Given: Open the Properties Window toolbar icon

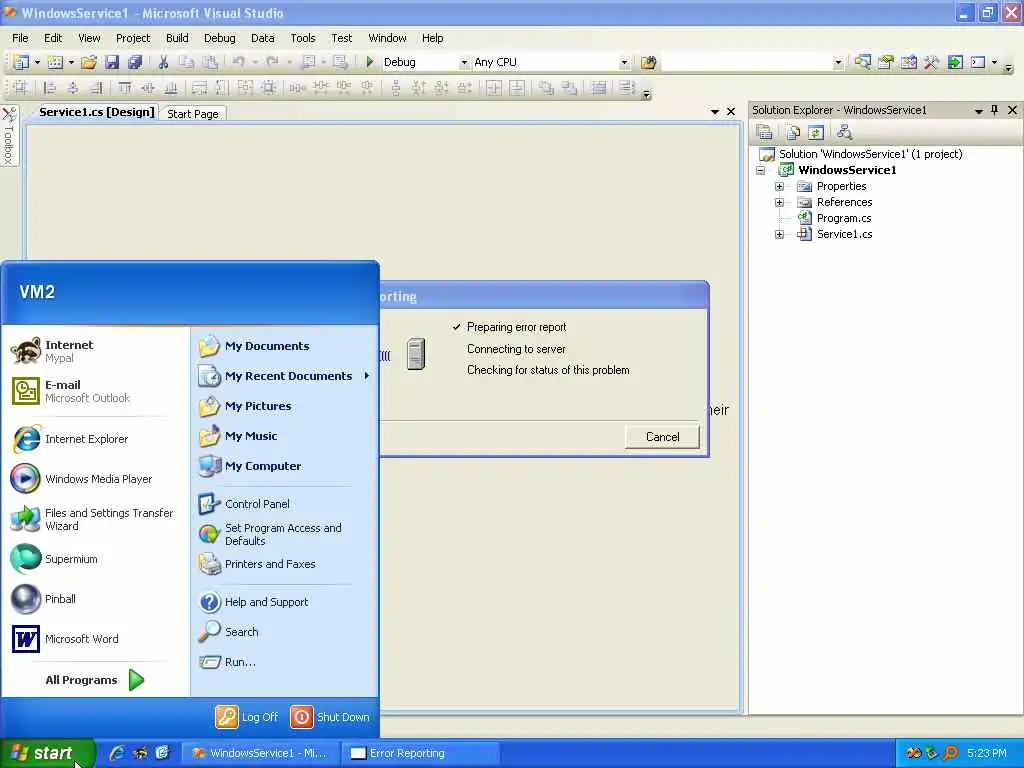Looking at the screenshot, I should pos(886,62).
